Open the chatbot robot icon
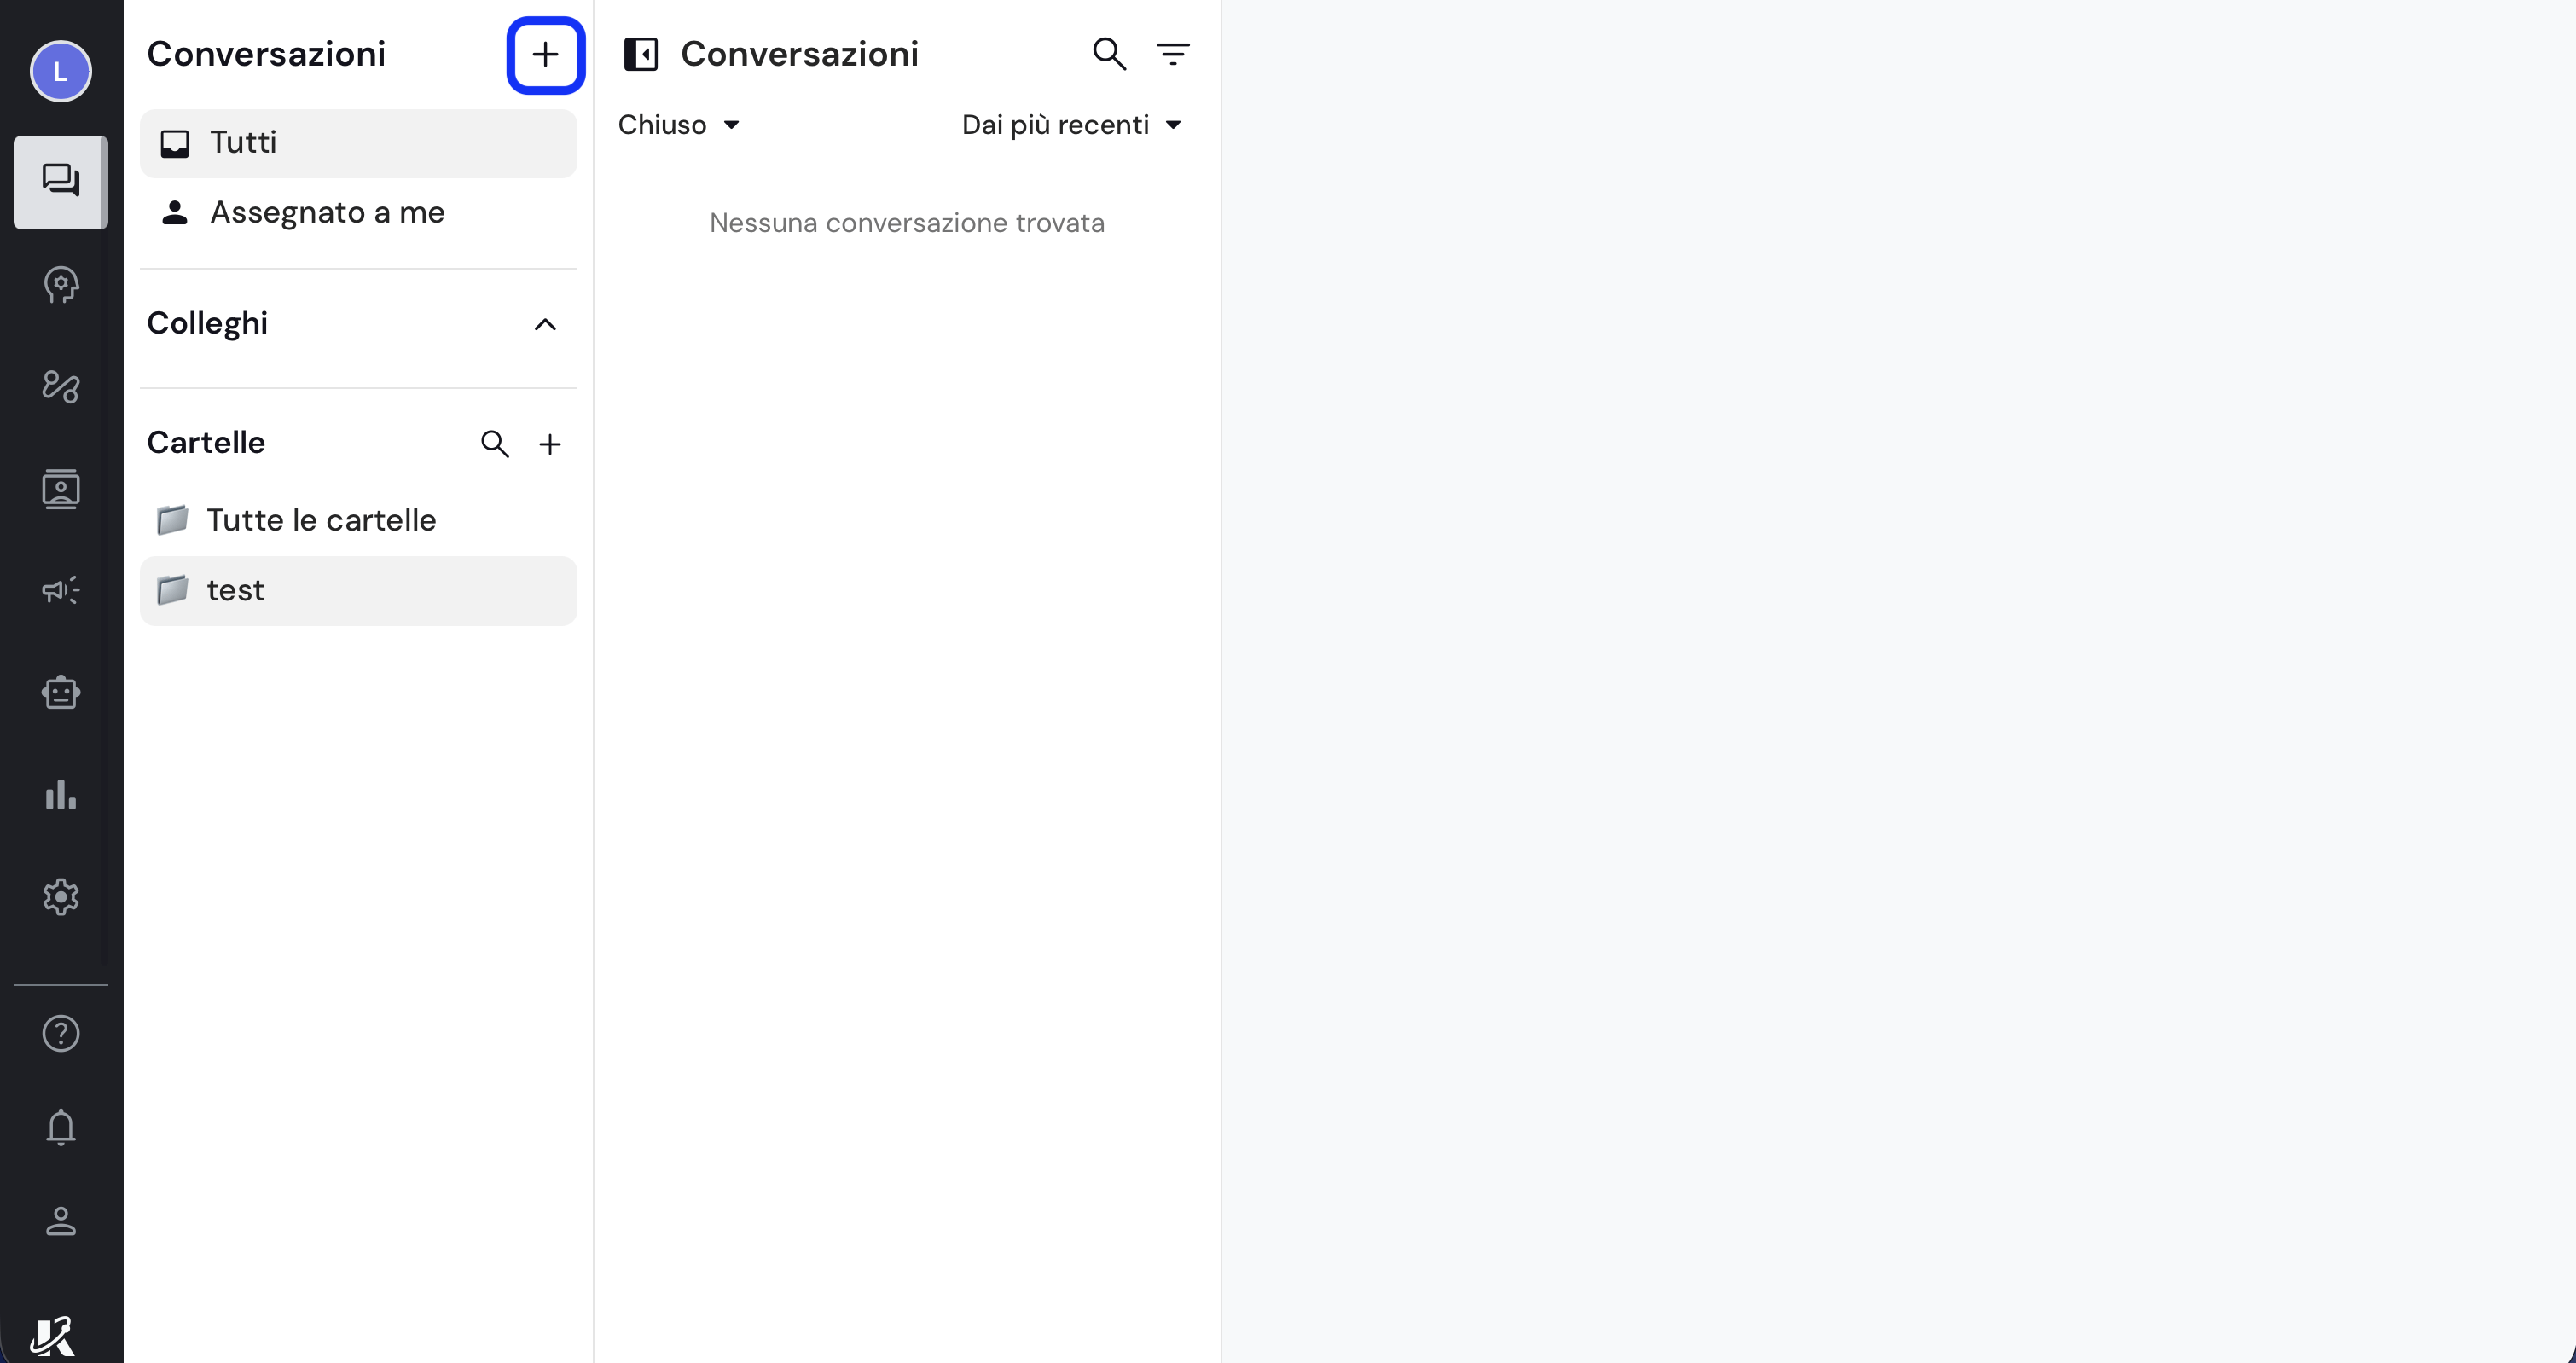 coord(61,692)
